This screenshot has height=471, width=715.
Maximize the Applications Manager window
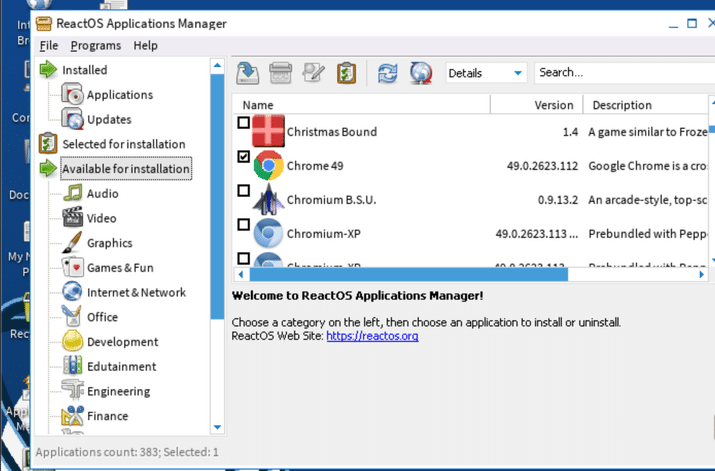point(692,23)
